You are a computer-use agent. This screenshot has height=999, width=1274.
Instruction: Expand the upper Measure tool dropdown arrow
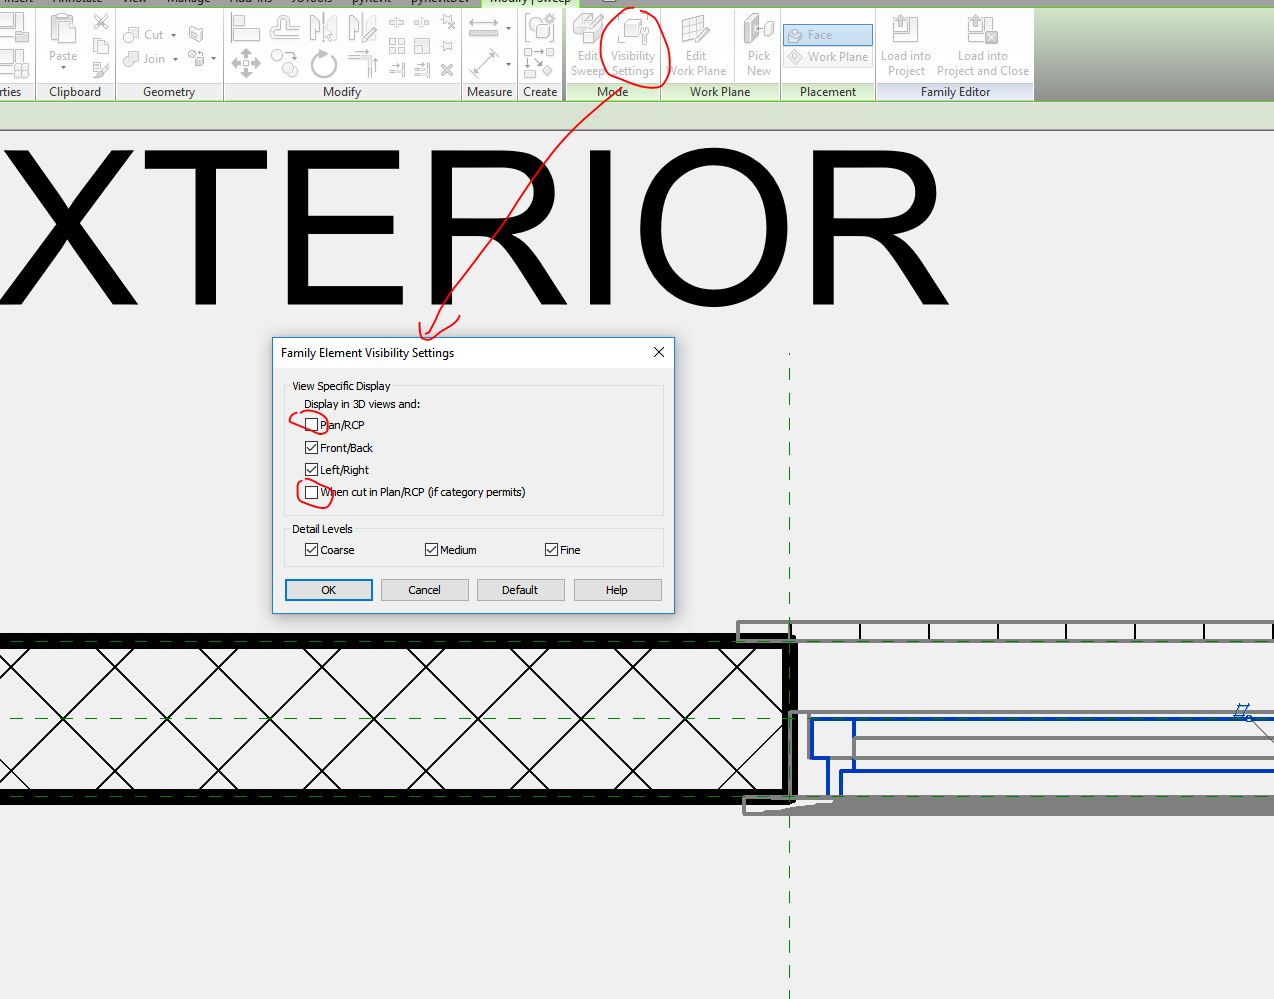(508, 28)
